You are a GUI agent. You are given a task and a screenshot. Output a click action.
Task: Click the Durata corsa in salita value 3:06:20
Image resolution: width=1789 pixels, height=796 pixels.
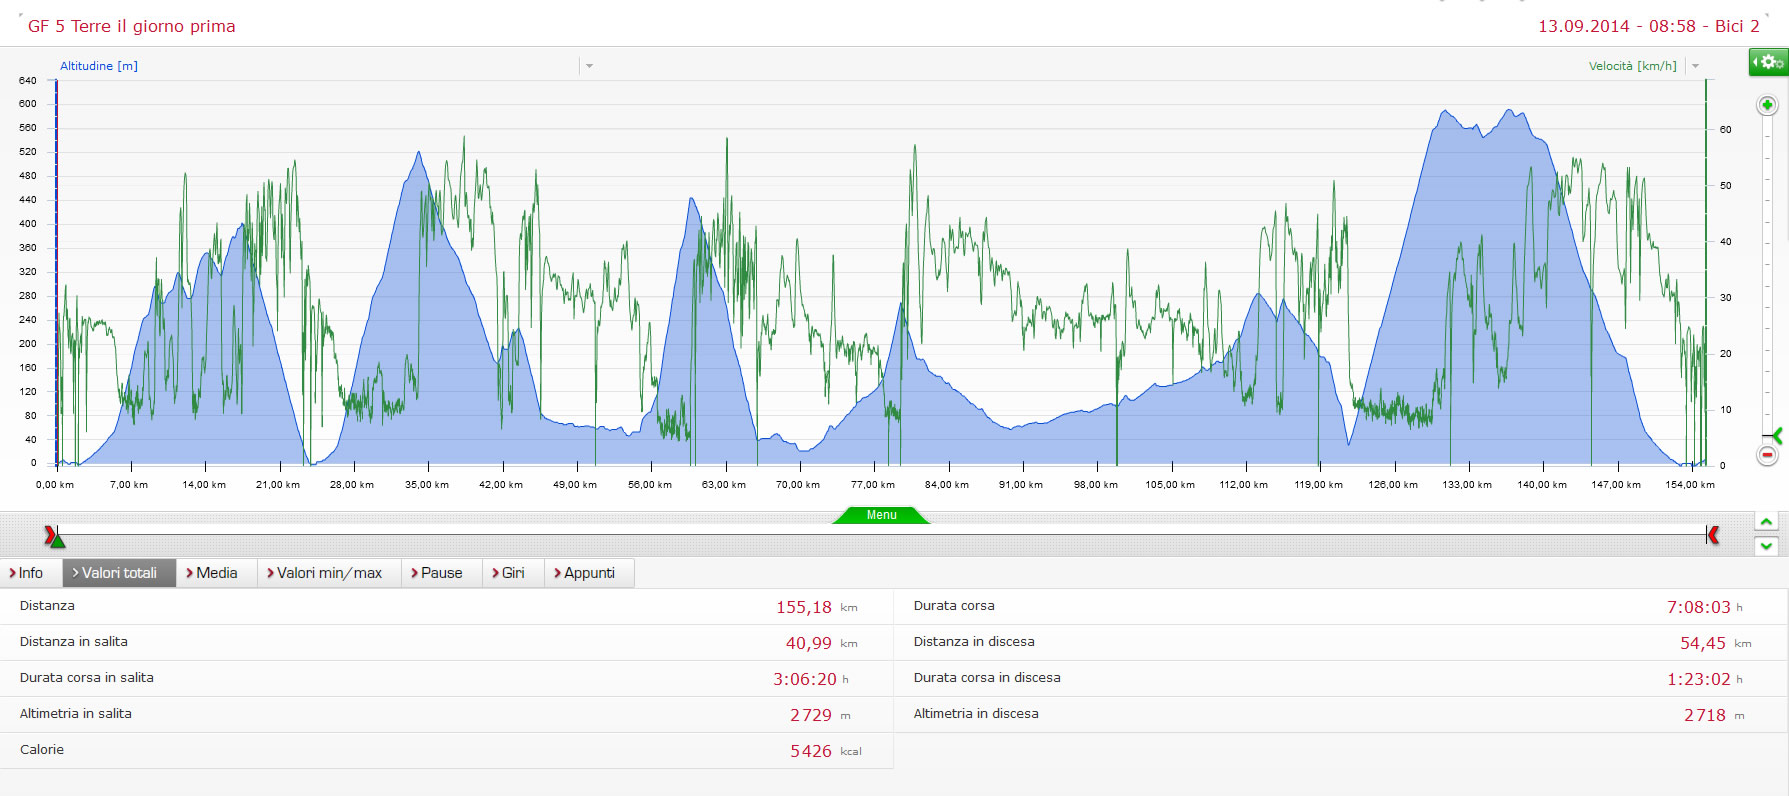[804, 679]
